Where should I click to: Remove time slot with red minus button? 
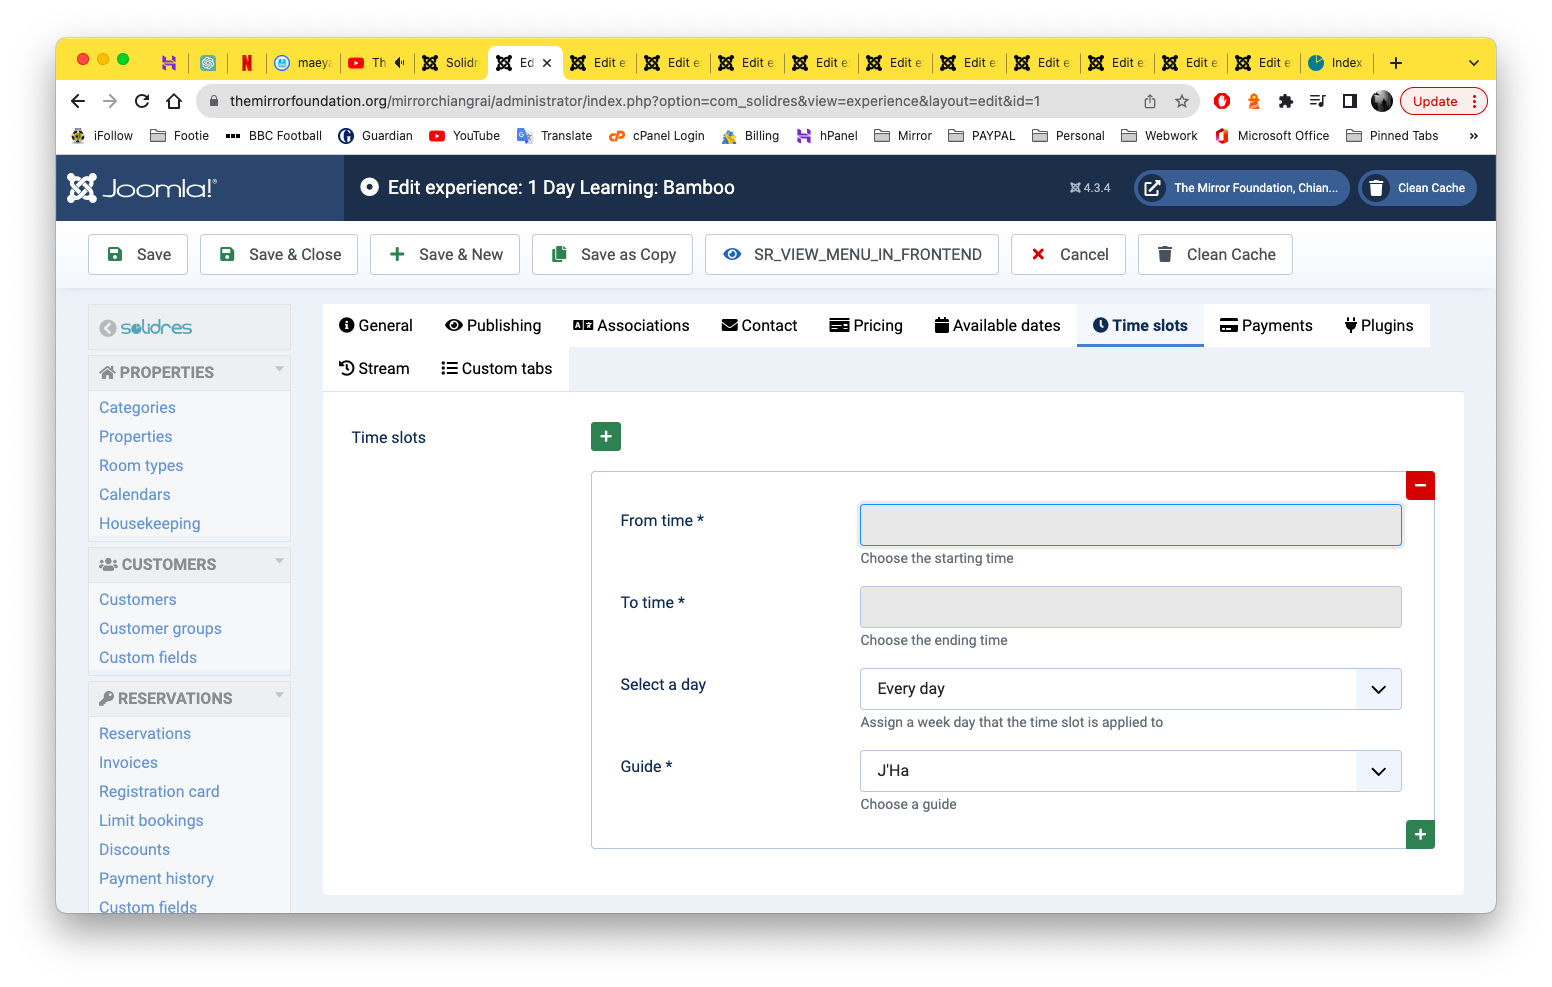click(1419, 485)
